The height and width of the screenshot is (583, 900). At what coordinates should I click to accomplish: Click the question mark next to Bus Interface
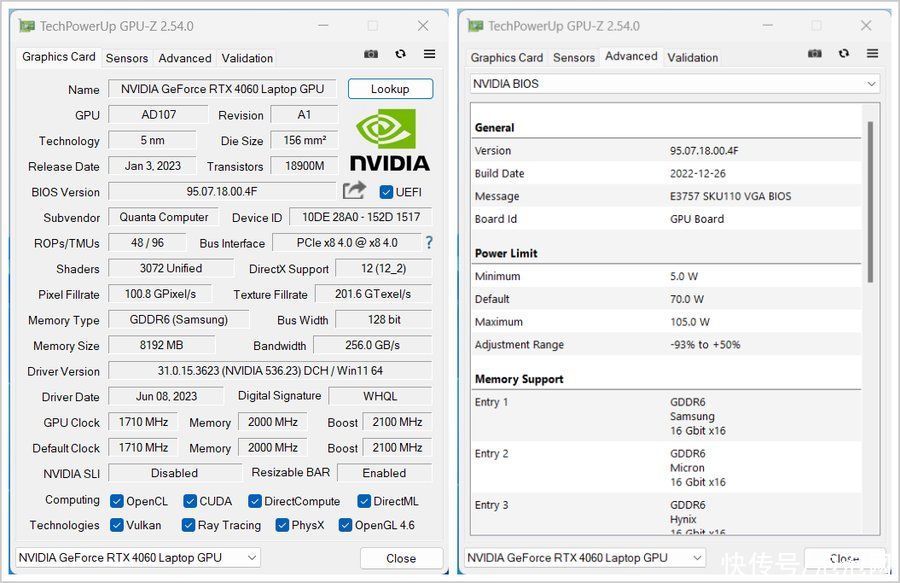coord(429,243)
